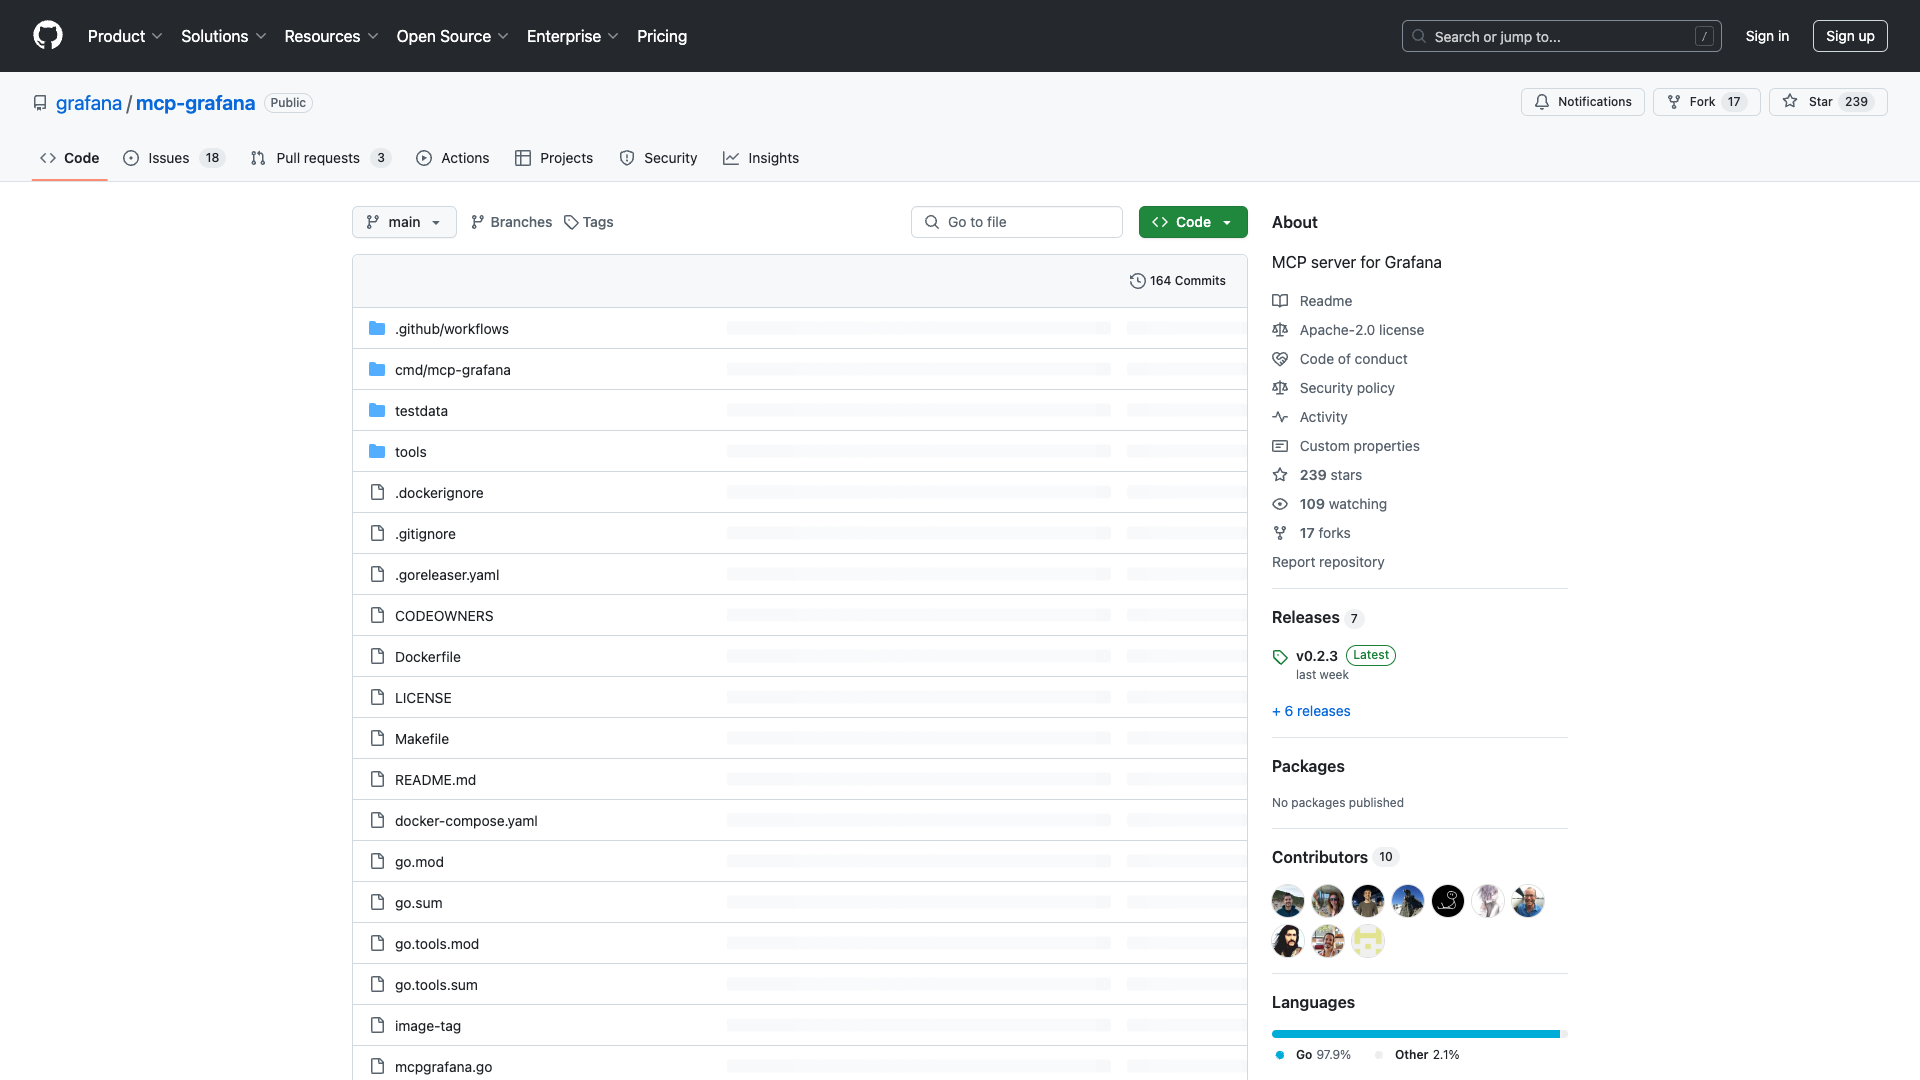1920x1080 pixels.
Task: Click the v0.2.3 release tag
Action: (x=1316, y=656)
